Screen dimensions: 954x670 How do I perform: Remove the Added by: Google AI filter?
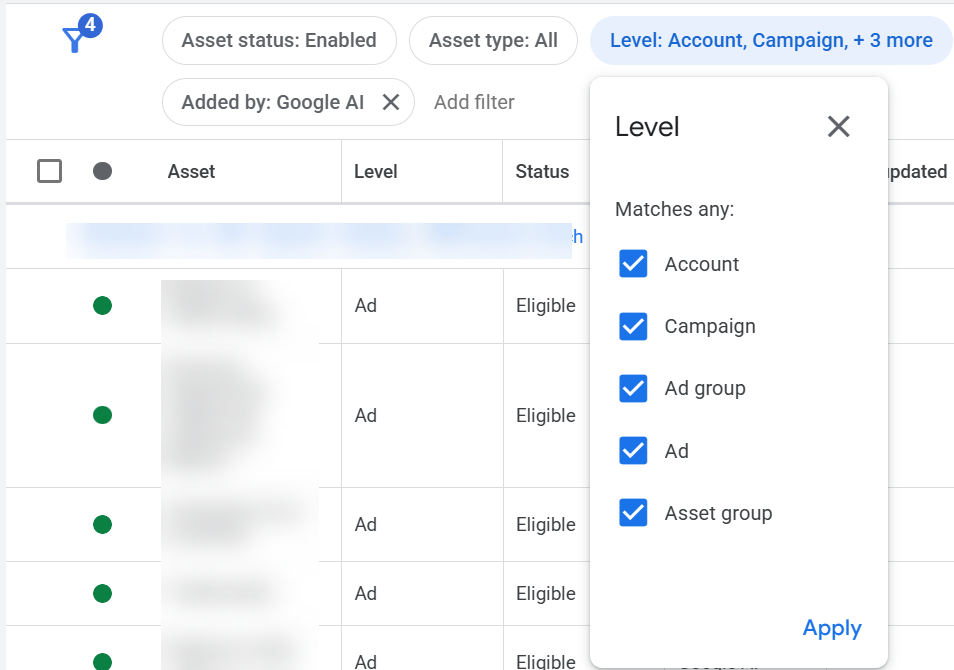coord(391,101)
